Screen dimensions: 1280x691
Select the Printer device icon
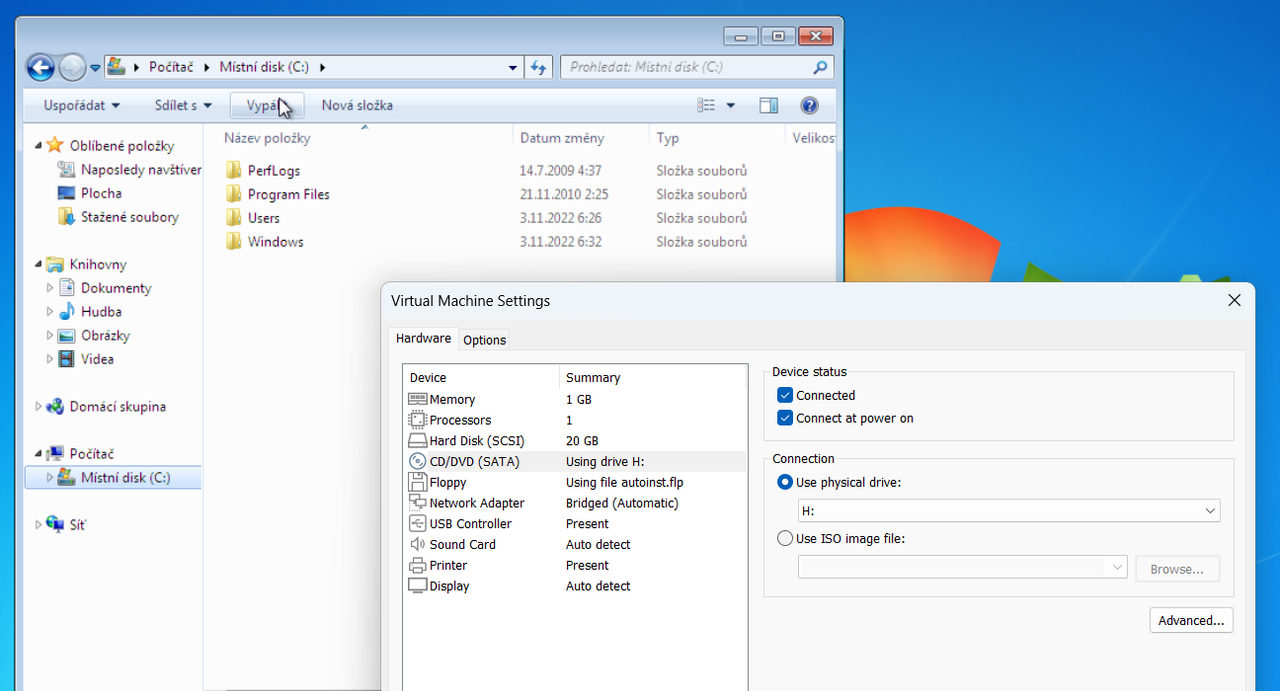click(418, 566)
